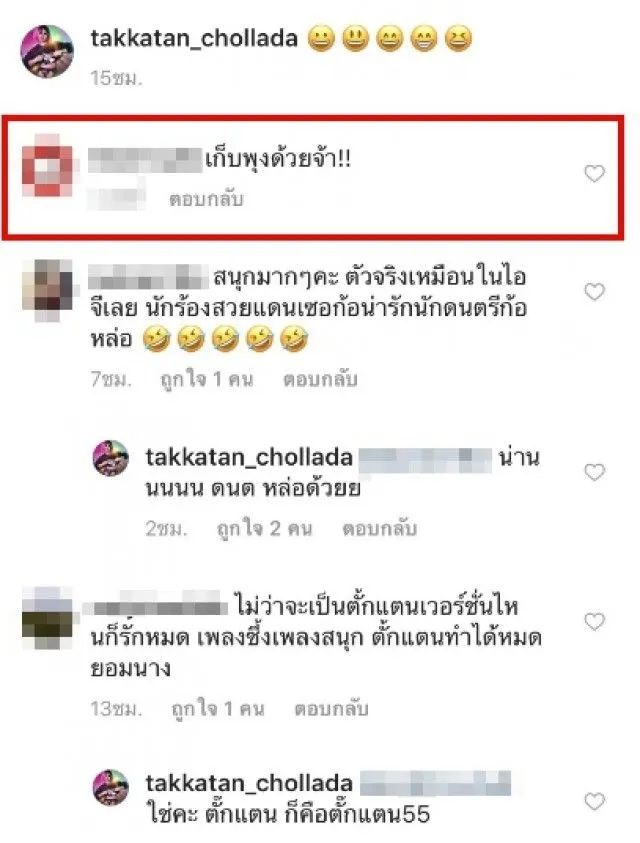640x843 pixels.
Task: Tap heart beside comment "ไม่ว่าจะเป็นตั๊กแตนเวอร์ชั่นไหน"
Action: [594, 621]
